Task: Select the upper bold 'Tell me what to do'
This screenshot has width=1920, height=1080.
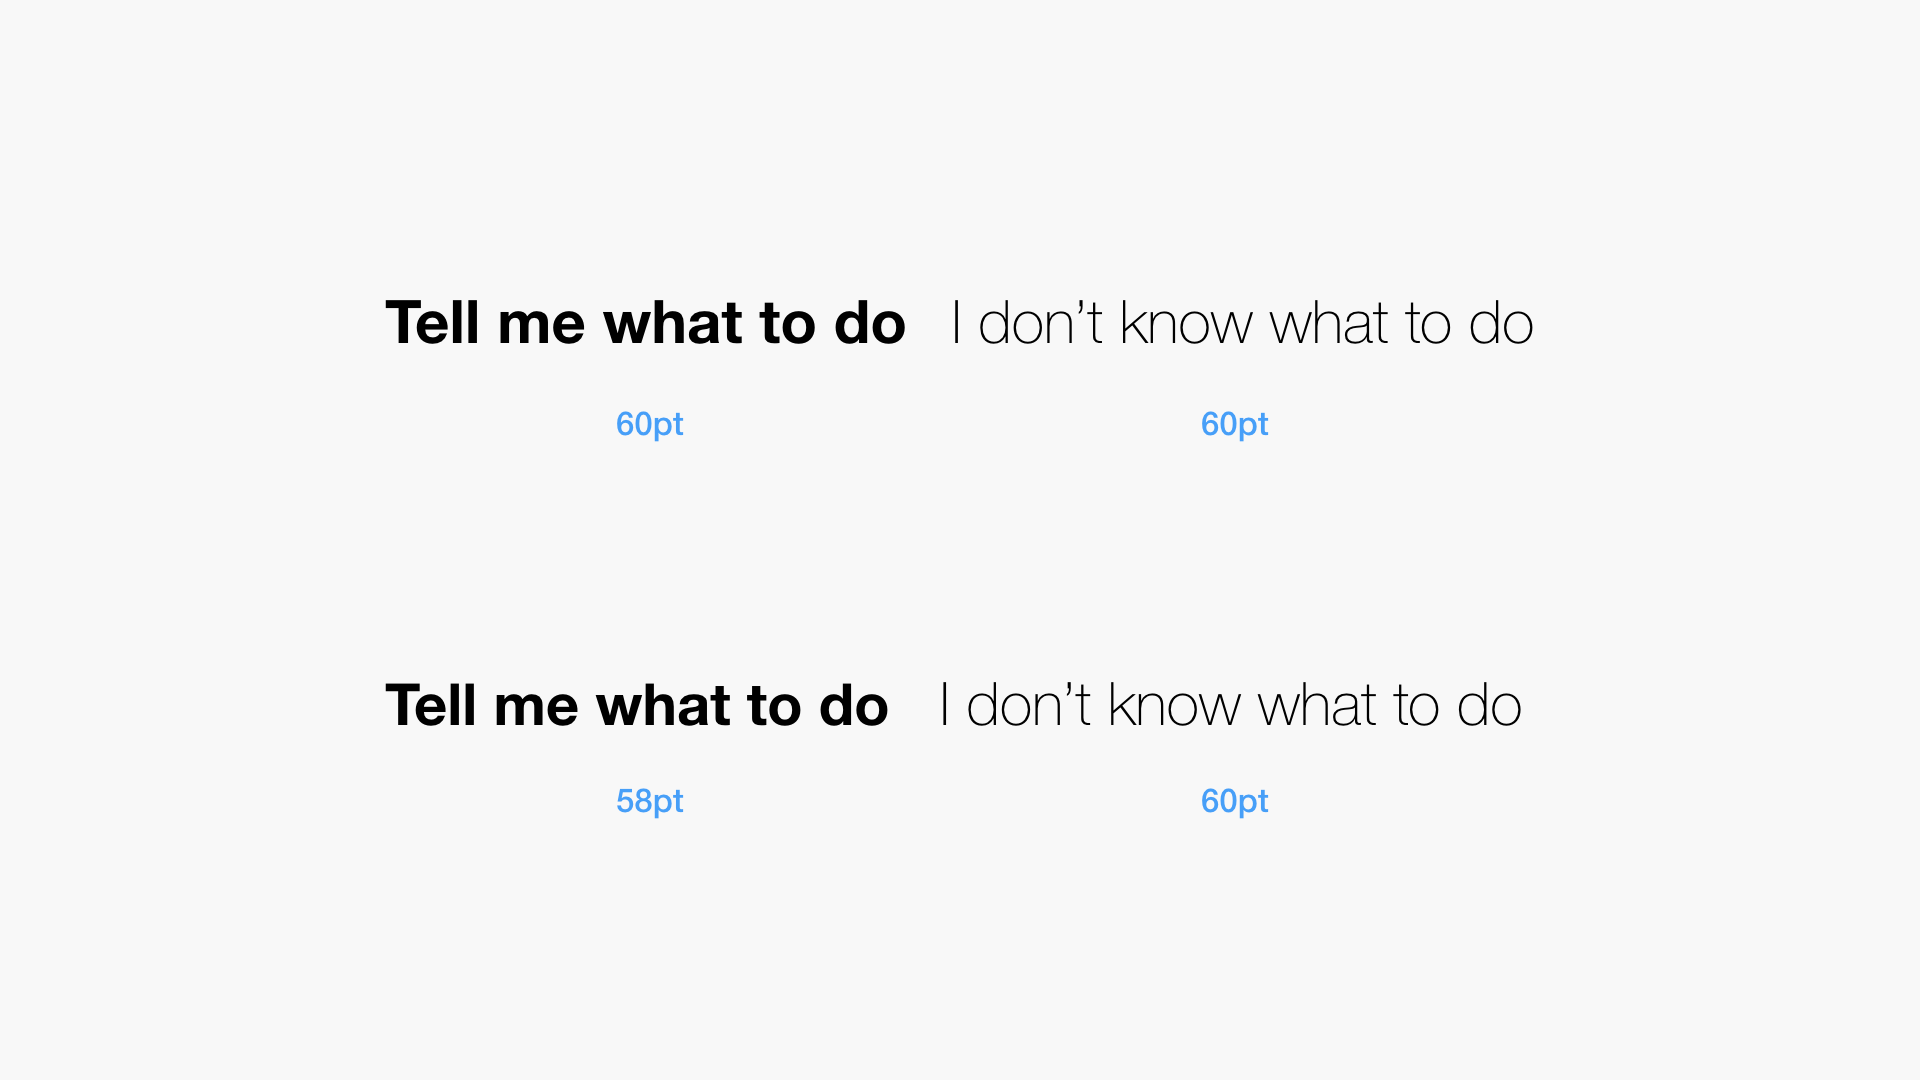Action: coord(645,323)
